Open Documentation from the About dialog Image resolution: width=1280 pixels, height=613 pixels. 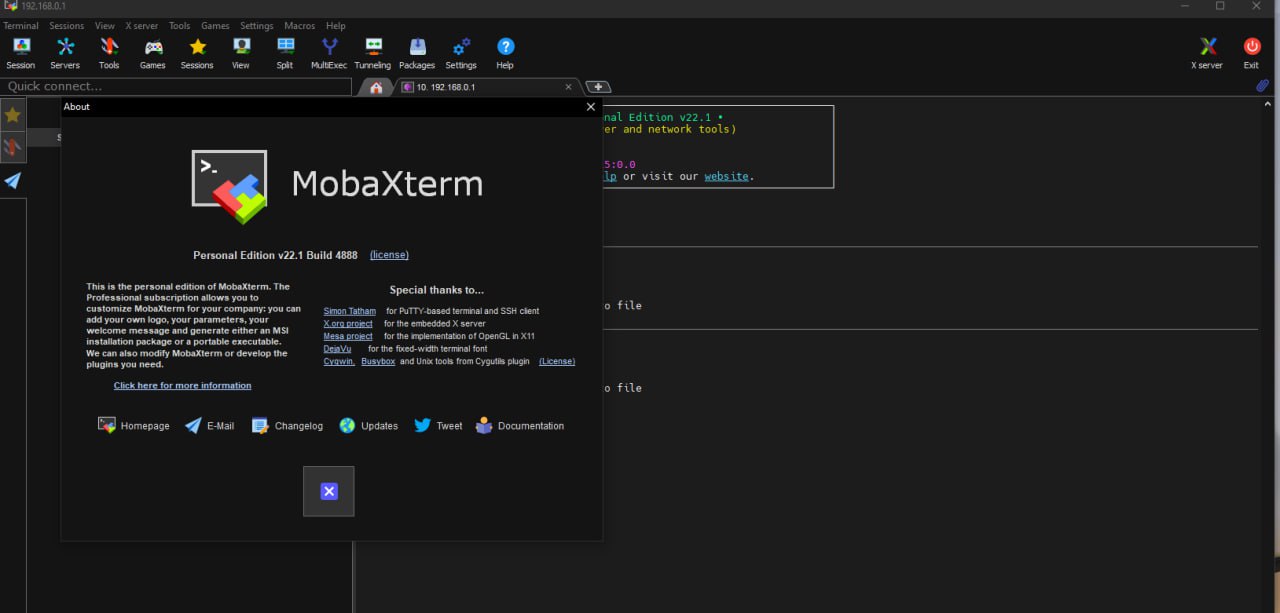click(520, 426)
